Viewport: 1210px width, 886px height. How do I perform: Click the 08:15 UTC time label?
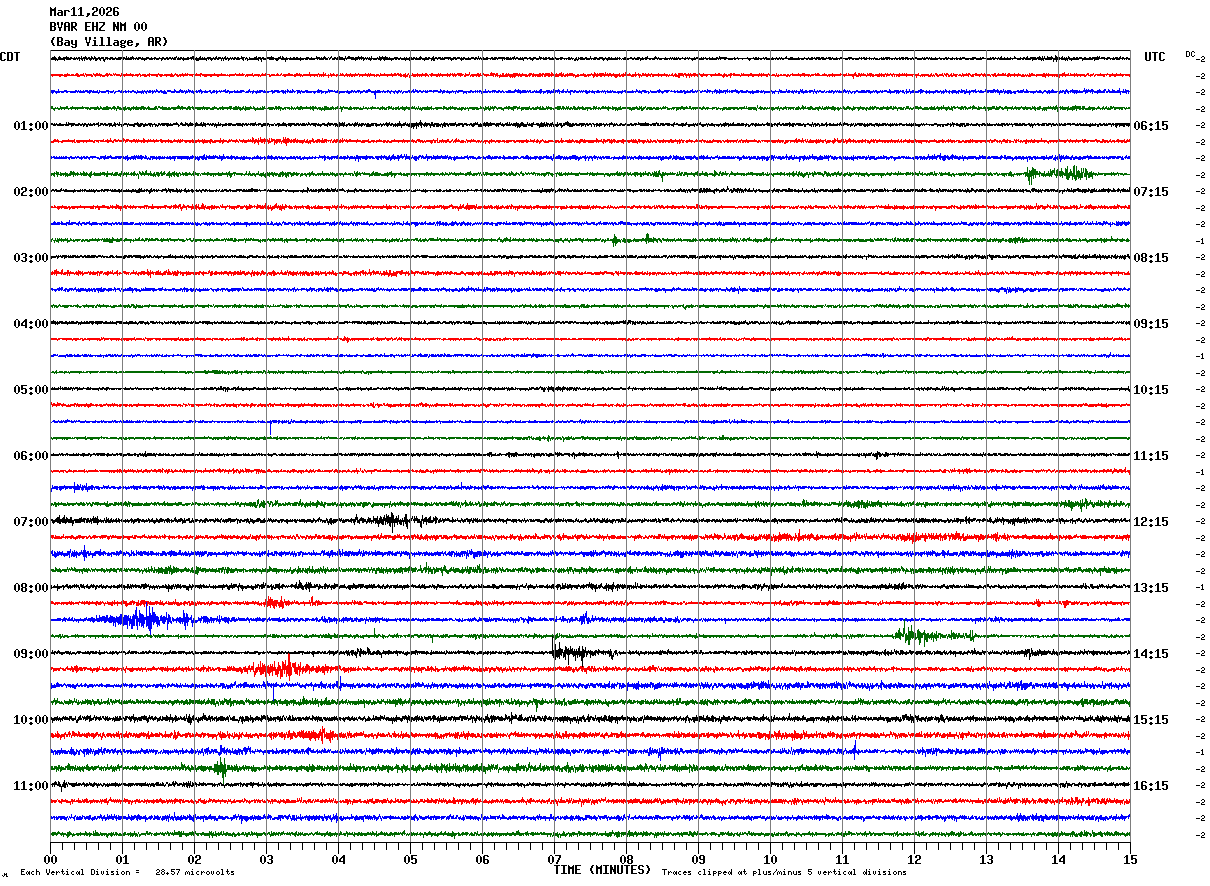1151,258
